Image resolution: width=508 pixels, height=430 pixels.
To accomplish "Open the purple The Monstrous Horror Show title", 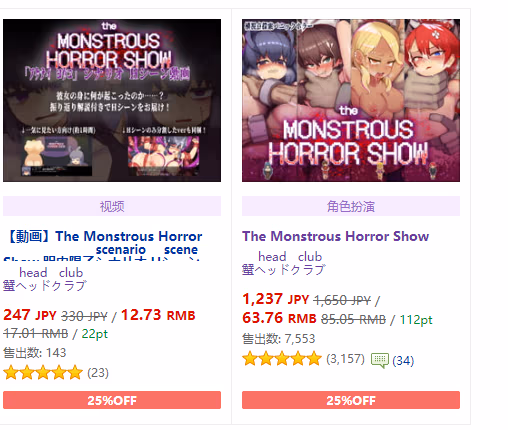I will click(335, 236).
